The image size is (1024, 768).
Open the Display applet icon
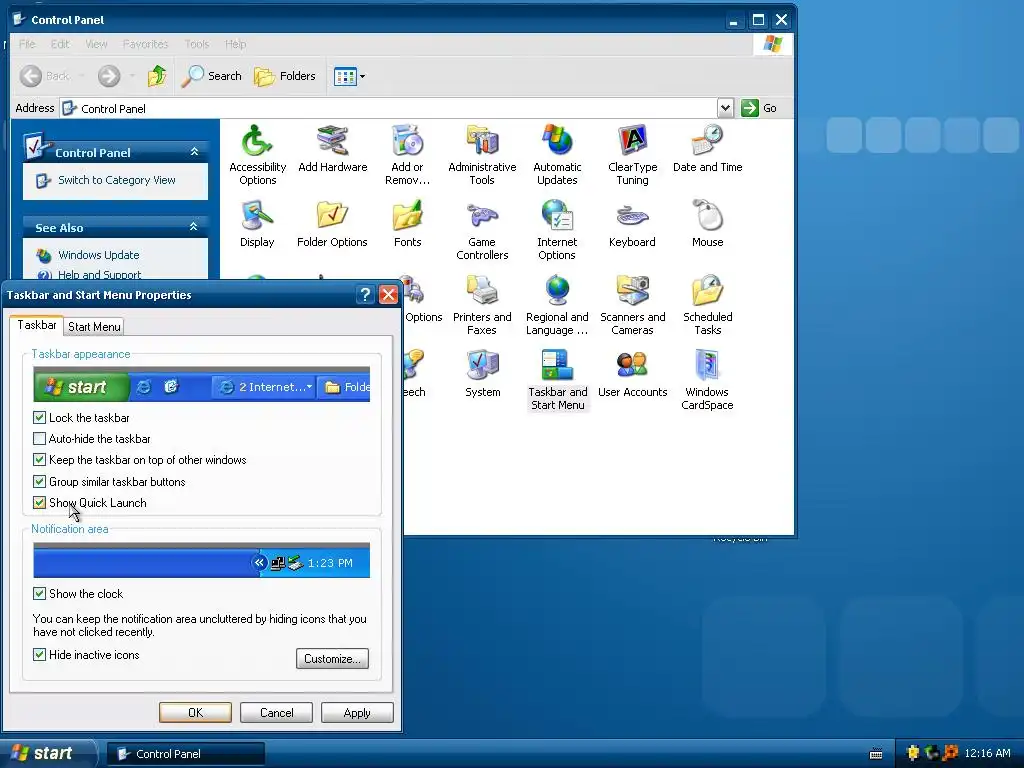(x=257, y=224)
